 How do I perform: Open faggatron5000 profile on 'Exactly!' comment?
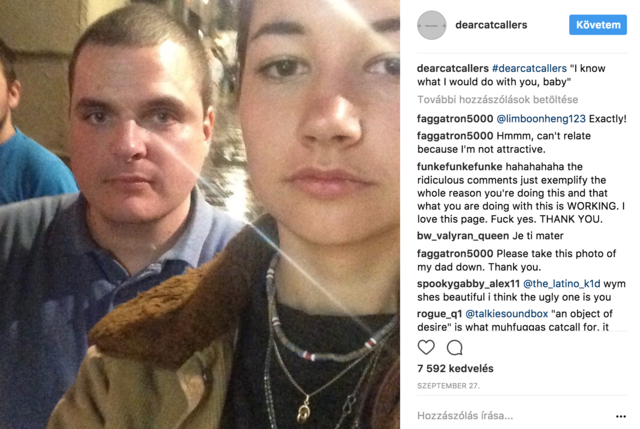[455, 119]
